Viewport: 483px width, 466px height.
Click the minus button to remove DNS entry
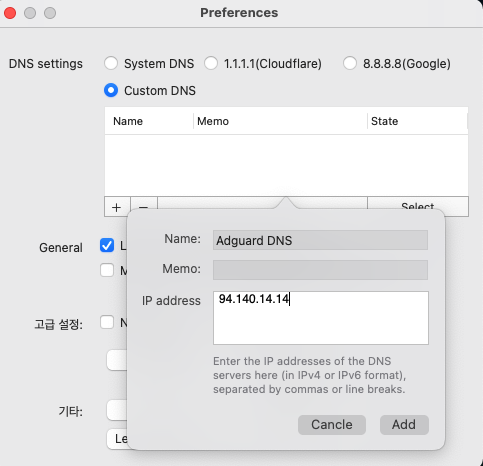pyautogui.click(x=144, y=204)
